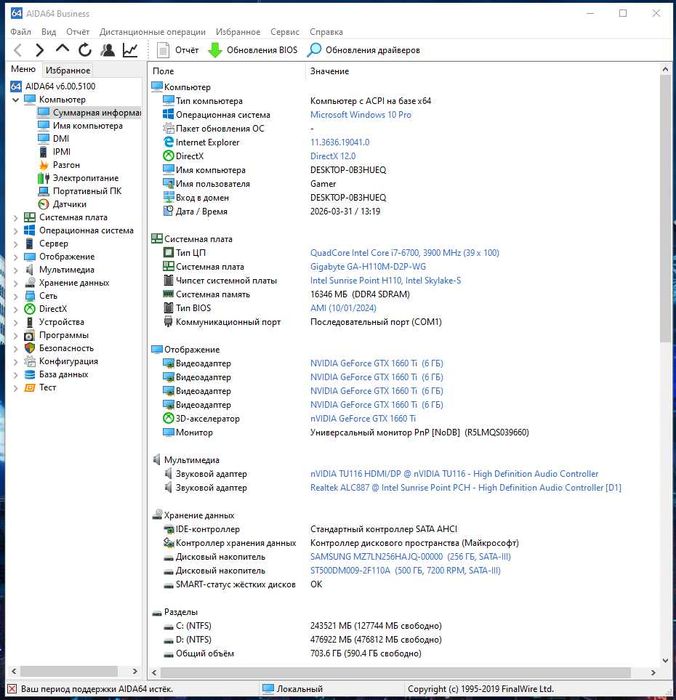Viewport: 676px width, 700px height.
Task: Click the База данных icon in tree
Action: tap(29, 374)
